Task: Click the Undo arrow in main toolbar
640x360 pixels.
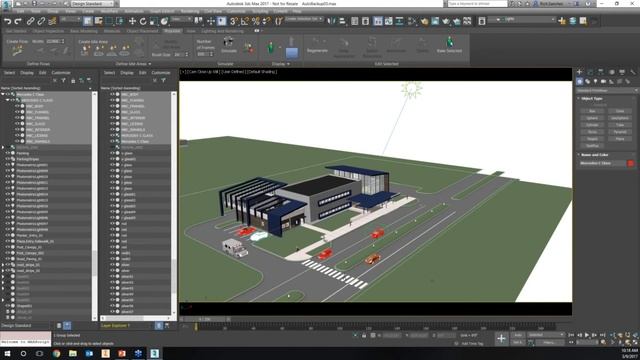Action: [7, 21]
